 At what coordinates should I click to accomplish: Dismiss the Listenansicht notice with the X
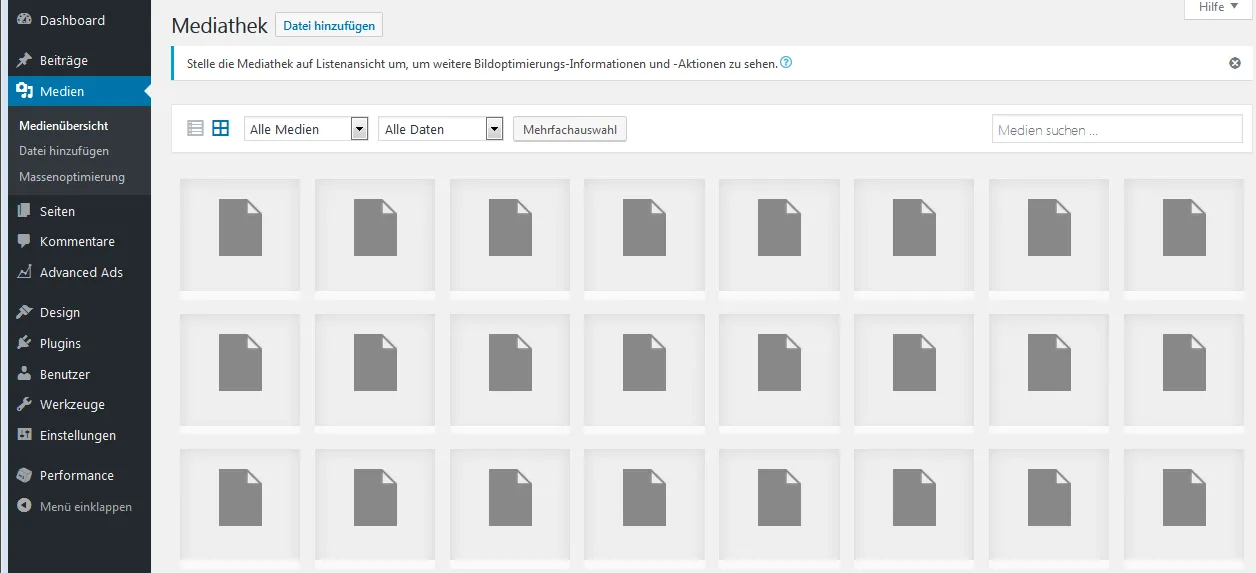(x=1235, y=63)
